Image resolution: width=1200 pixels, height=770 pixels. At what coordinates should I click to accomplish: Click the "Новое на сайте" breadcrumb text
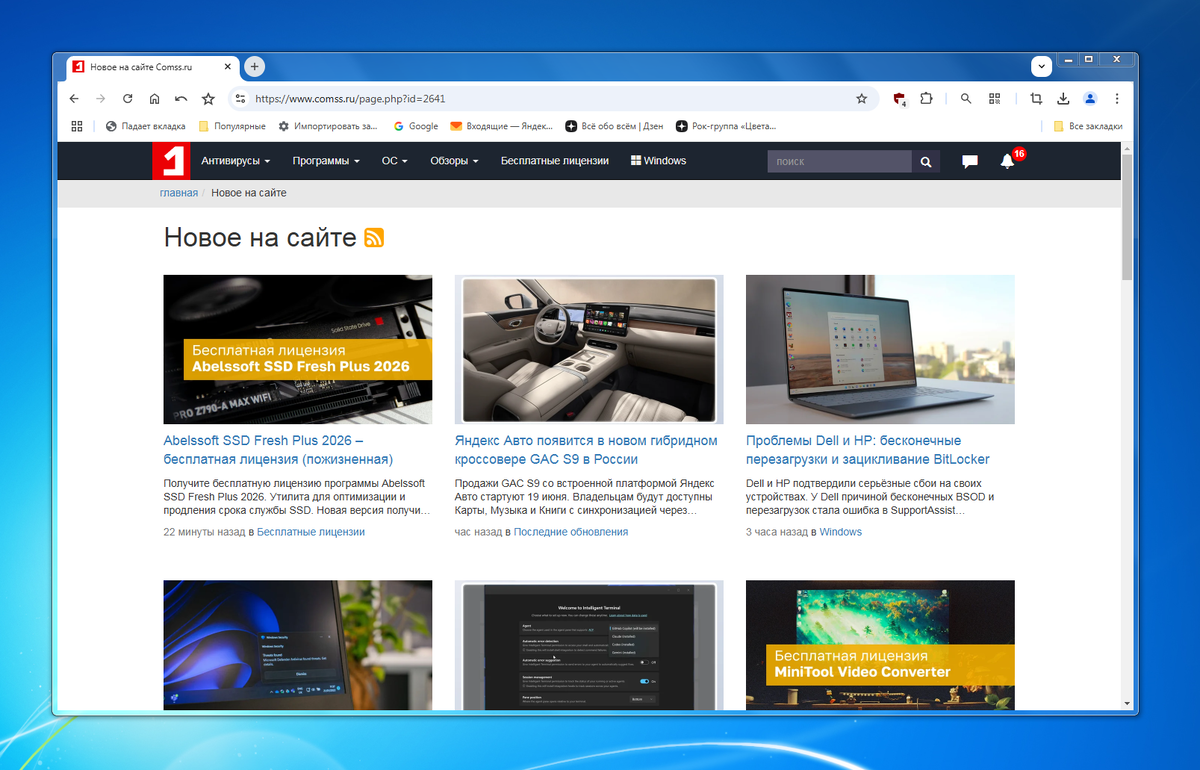point(249,193)
